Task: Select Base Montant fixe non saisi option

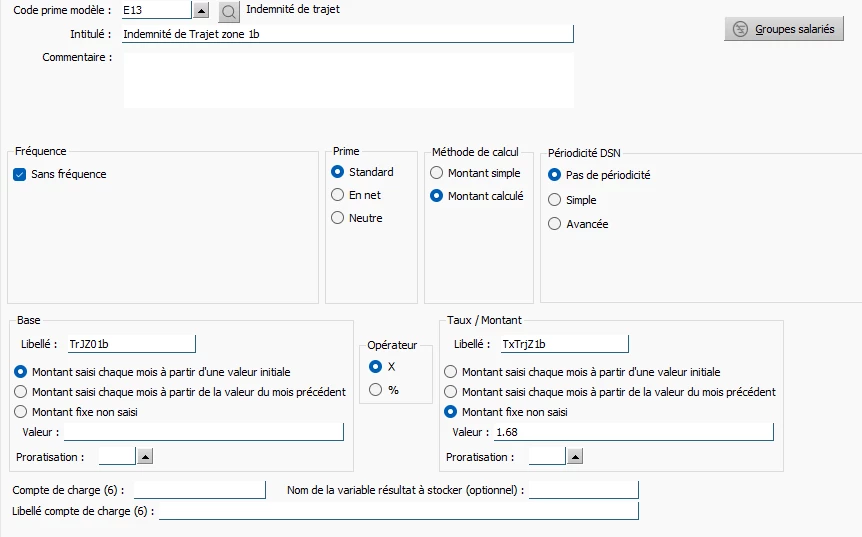Action: click(x=21, y=411)
